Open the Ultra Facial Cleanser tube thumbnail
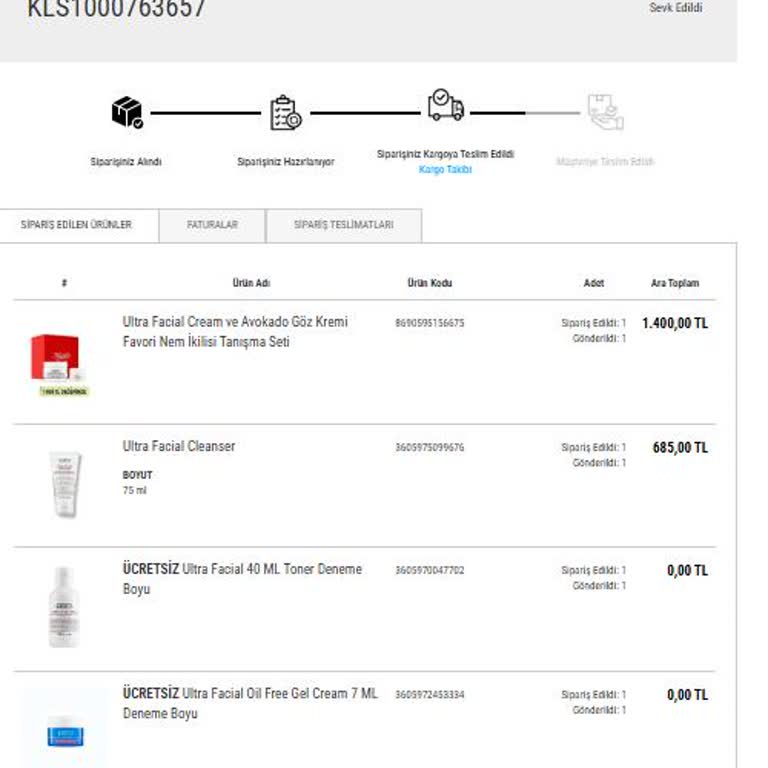The height and width of the screenshot is (768, 768). [x=64, y=484]
